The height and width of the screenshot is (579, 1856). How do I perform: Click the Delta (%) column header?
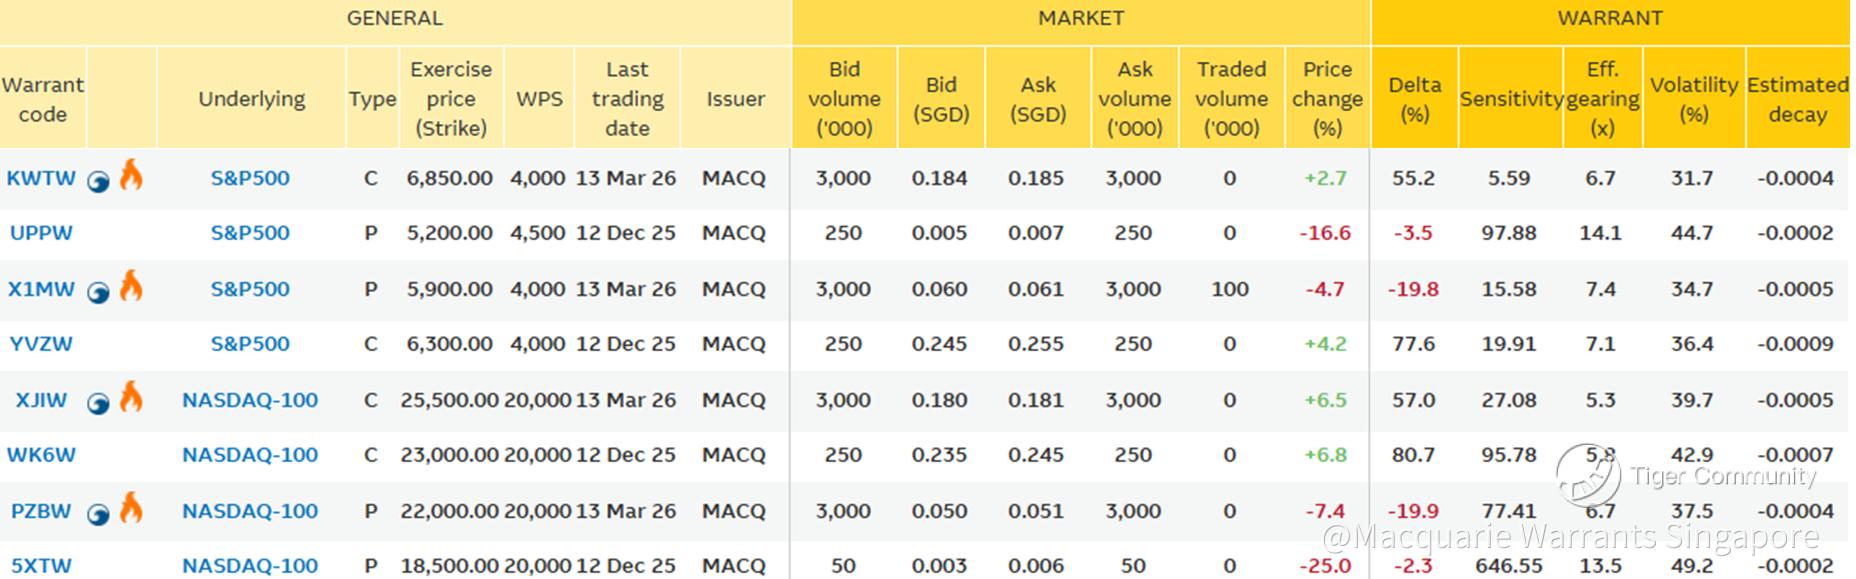tap(1414, 99)
